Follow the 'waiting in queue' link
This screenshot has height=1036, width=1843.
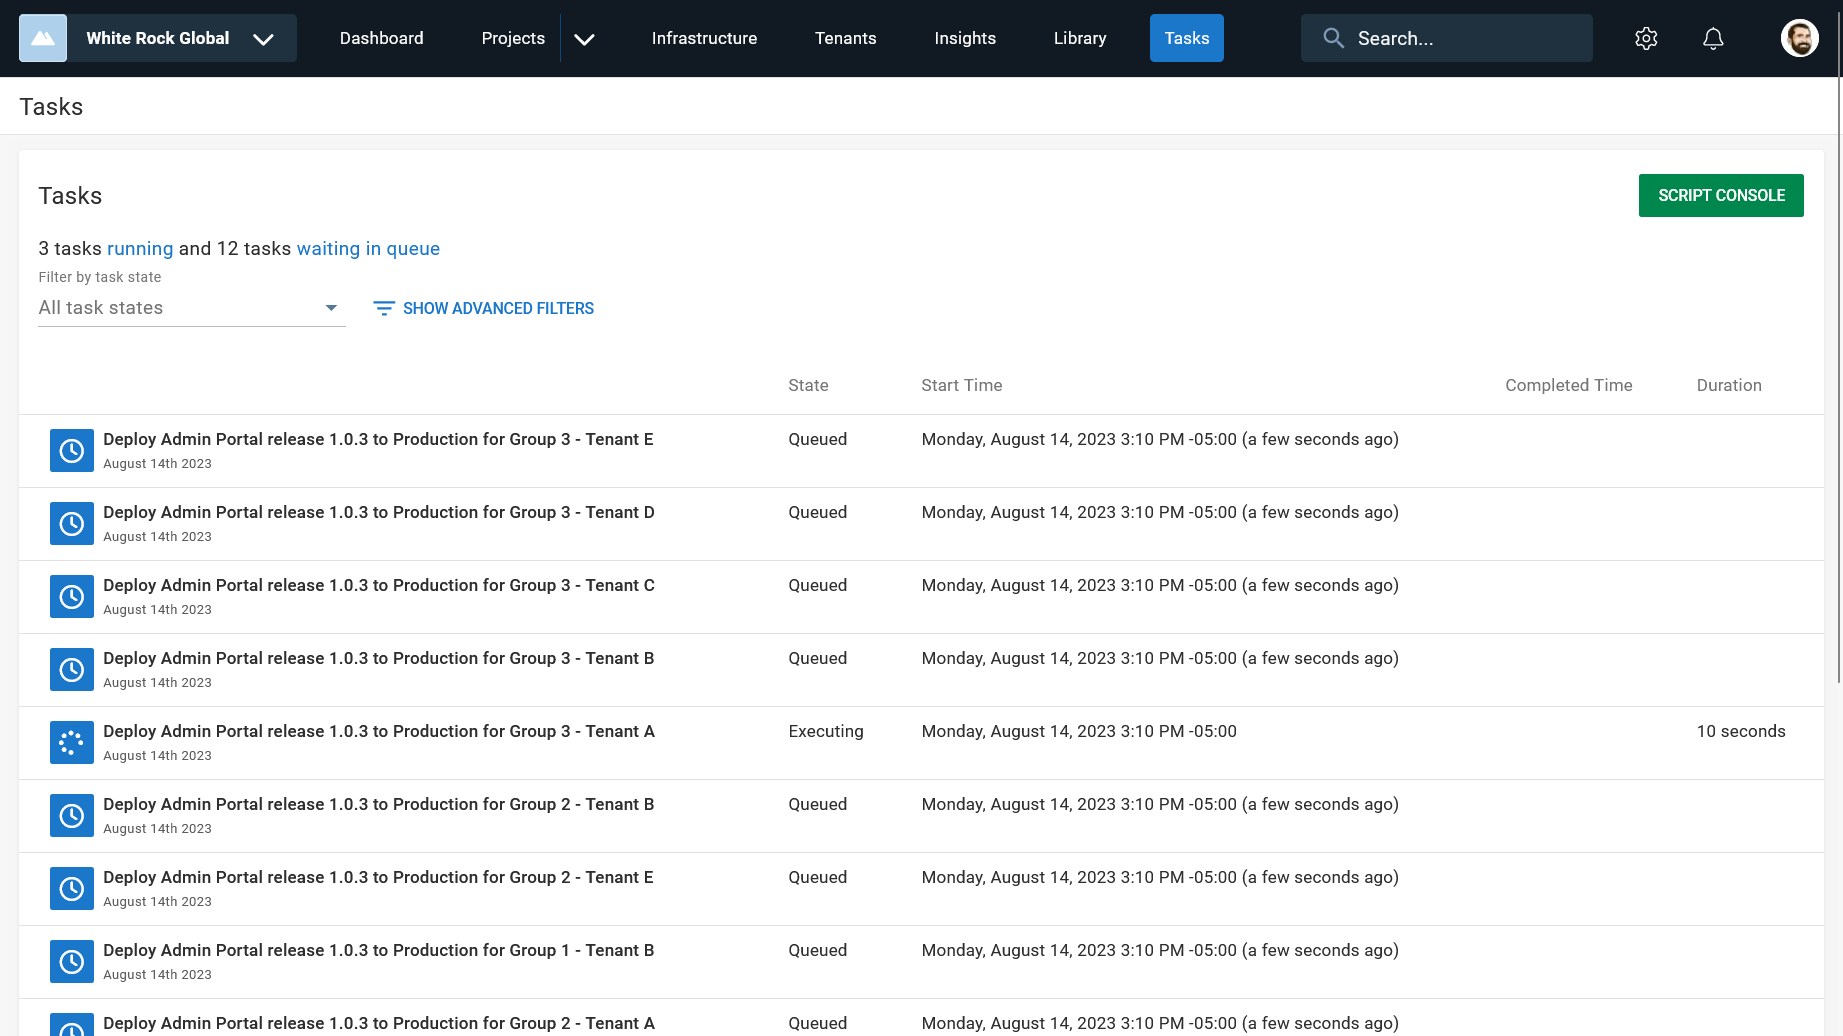tap(368, 249)
